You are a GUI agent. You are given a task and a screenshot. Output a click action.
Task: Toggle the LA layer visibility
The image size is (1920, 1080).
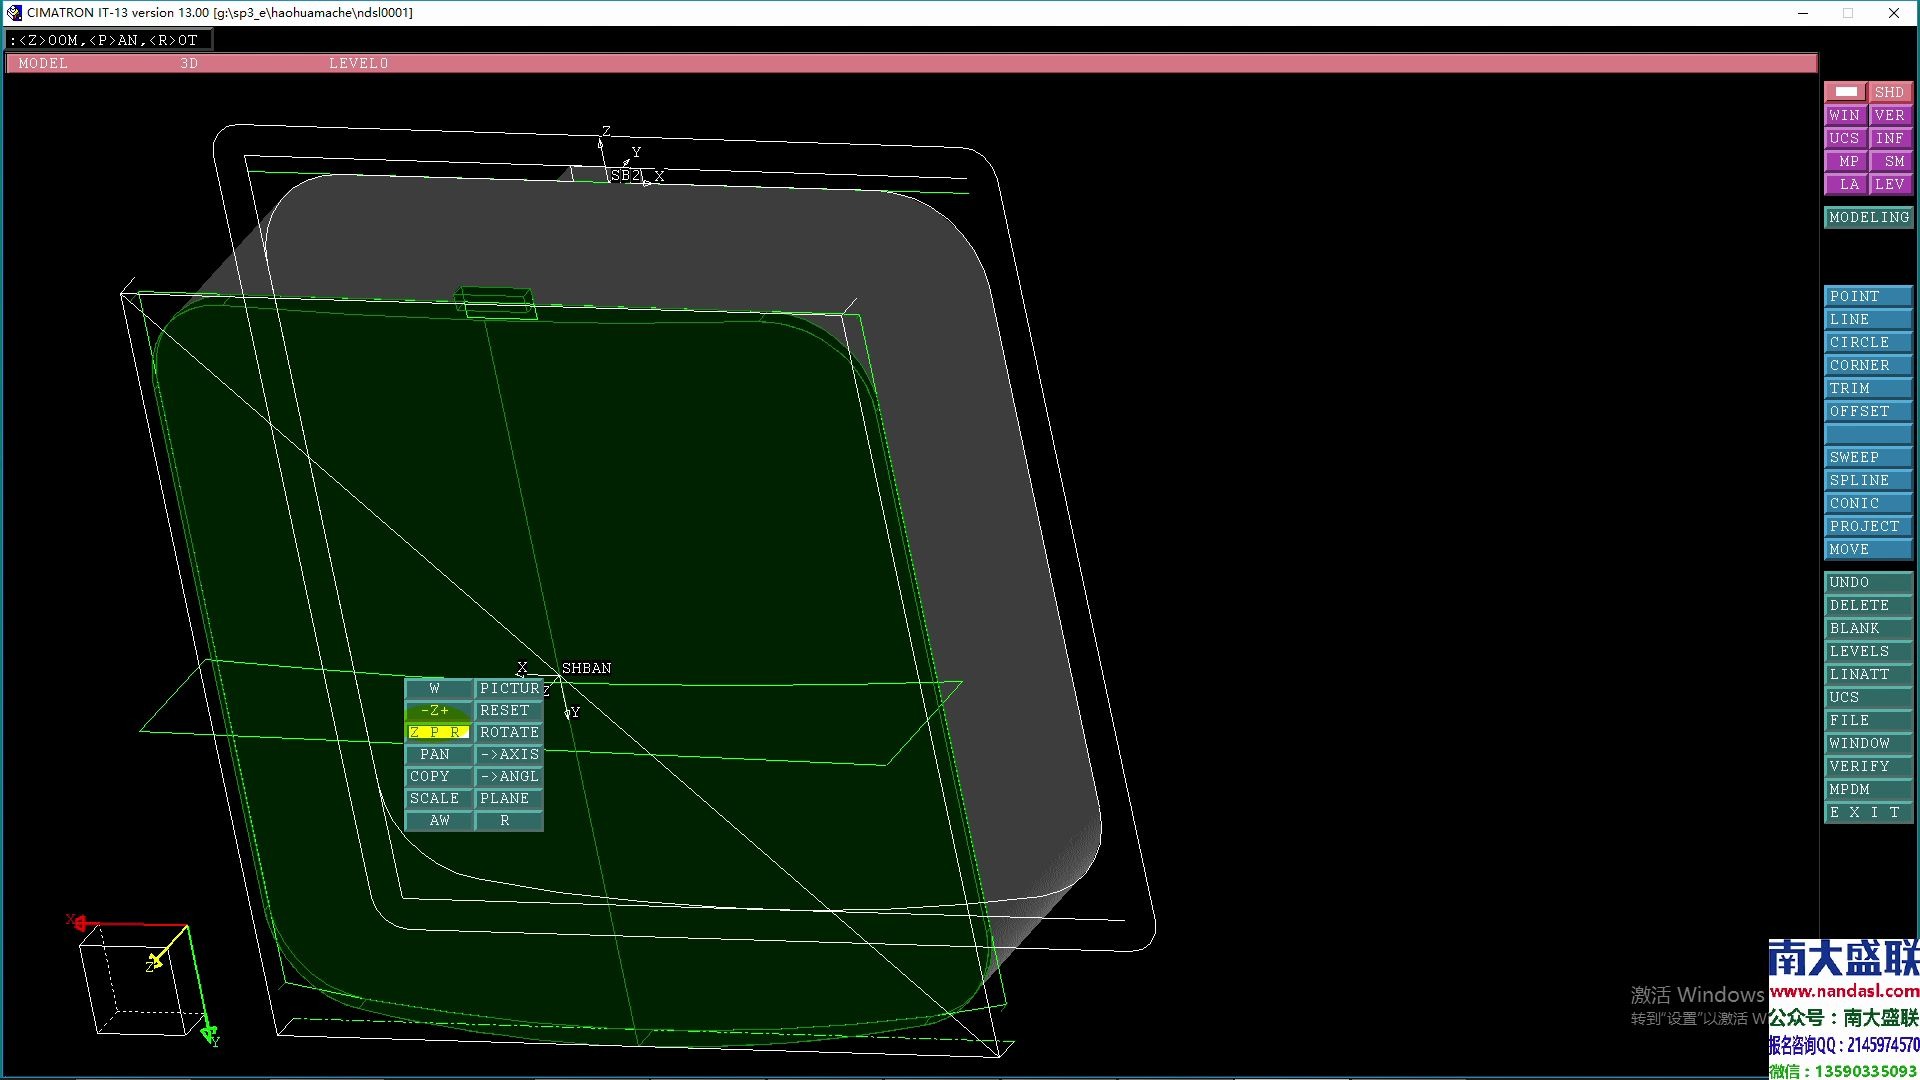click(x=1845, y=185)
